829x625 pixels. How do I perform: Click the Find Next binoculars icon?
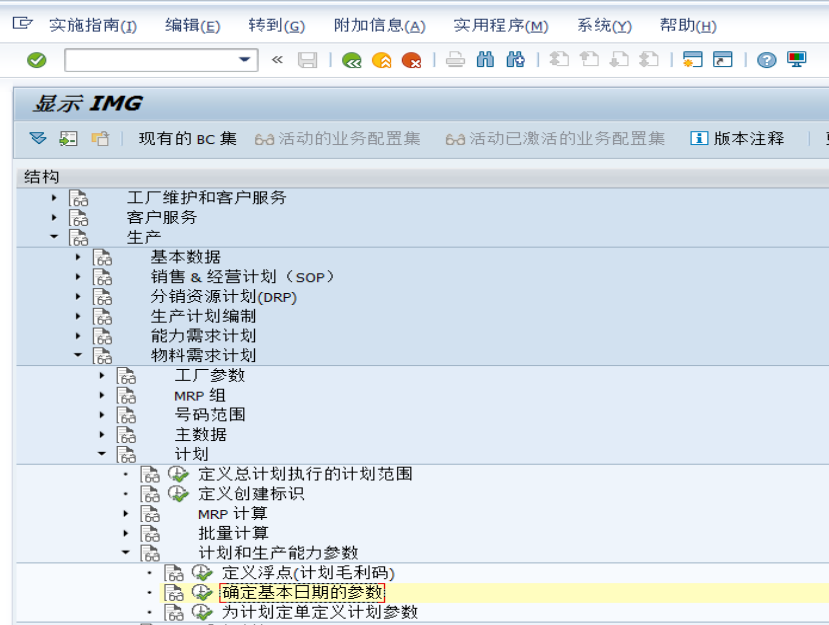pyautogui.click(x=515, y=59)
